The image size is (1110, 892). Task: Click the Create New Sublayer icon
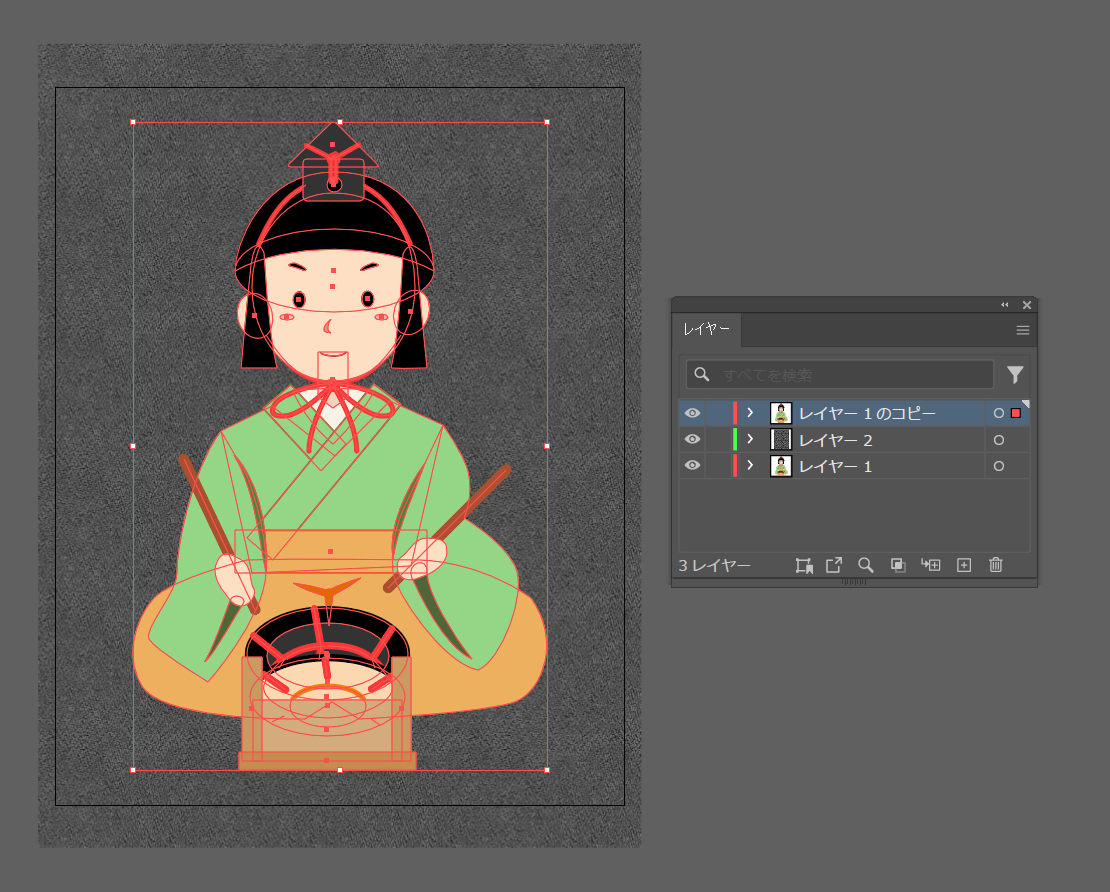click(x=931, y=565)
